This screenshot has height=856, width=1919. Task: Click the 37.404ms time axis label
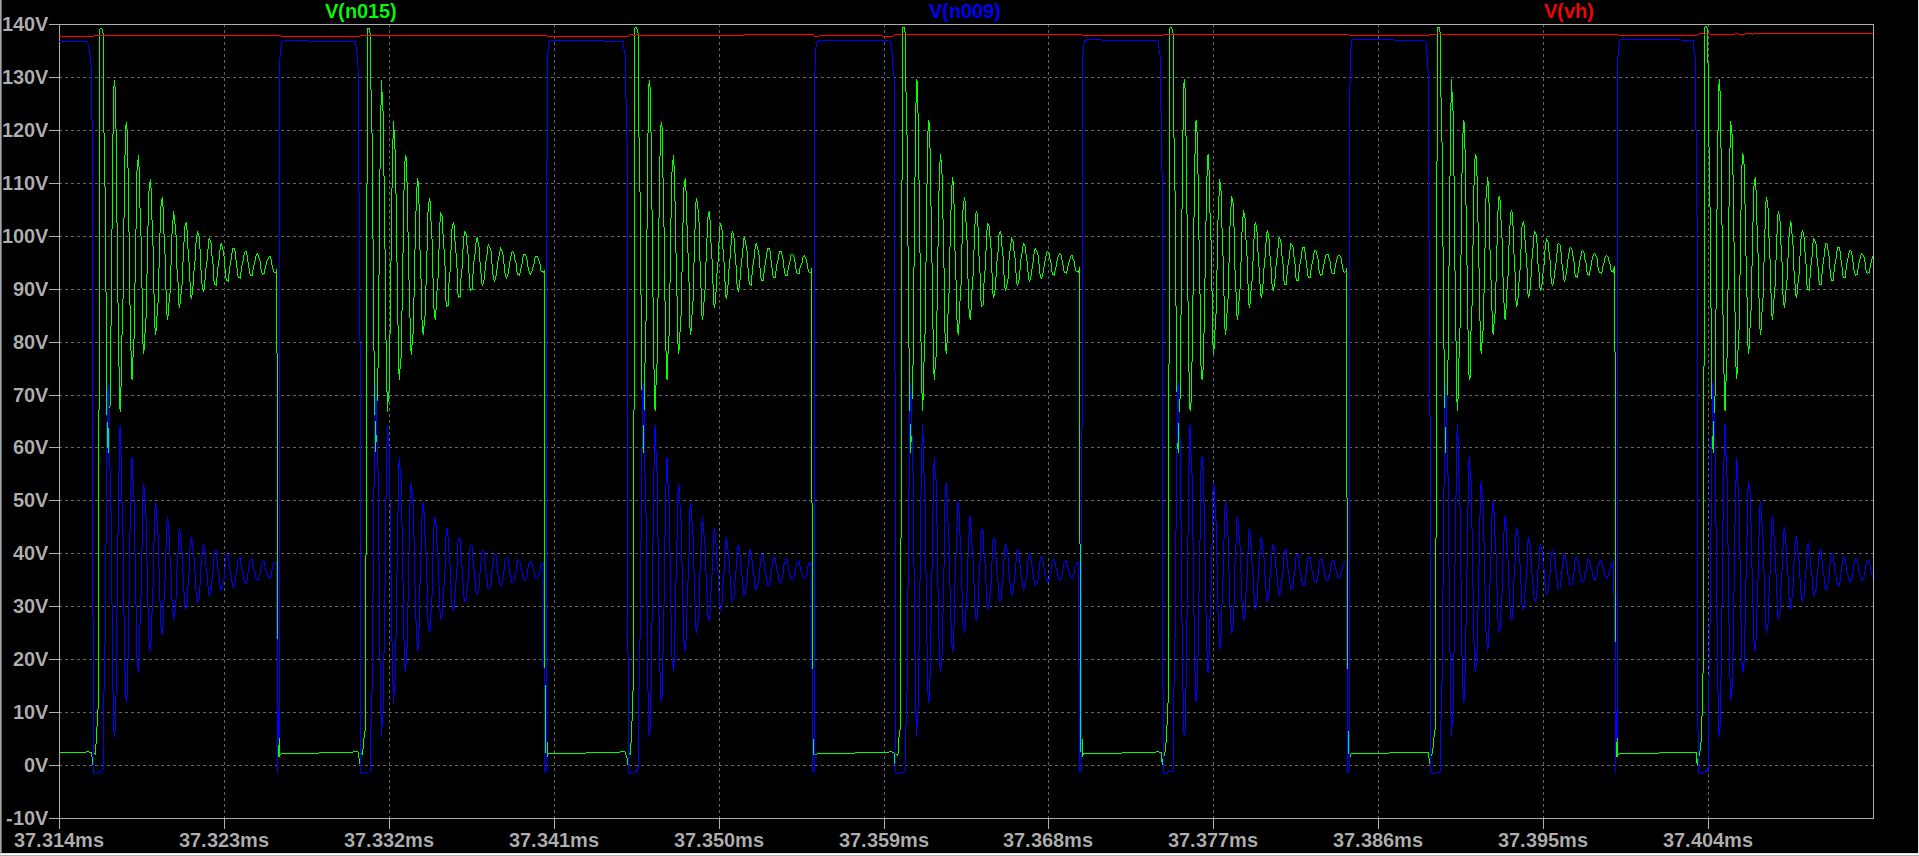point(1708,841)
